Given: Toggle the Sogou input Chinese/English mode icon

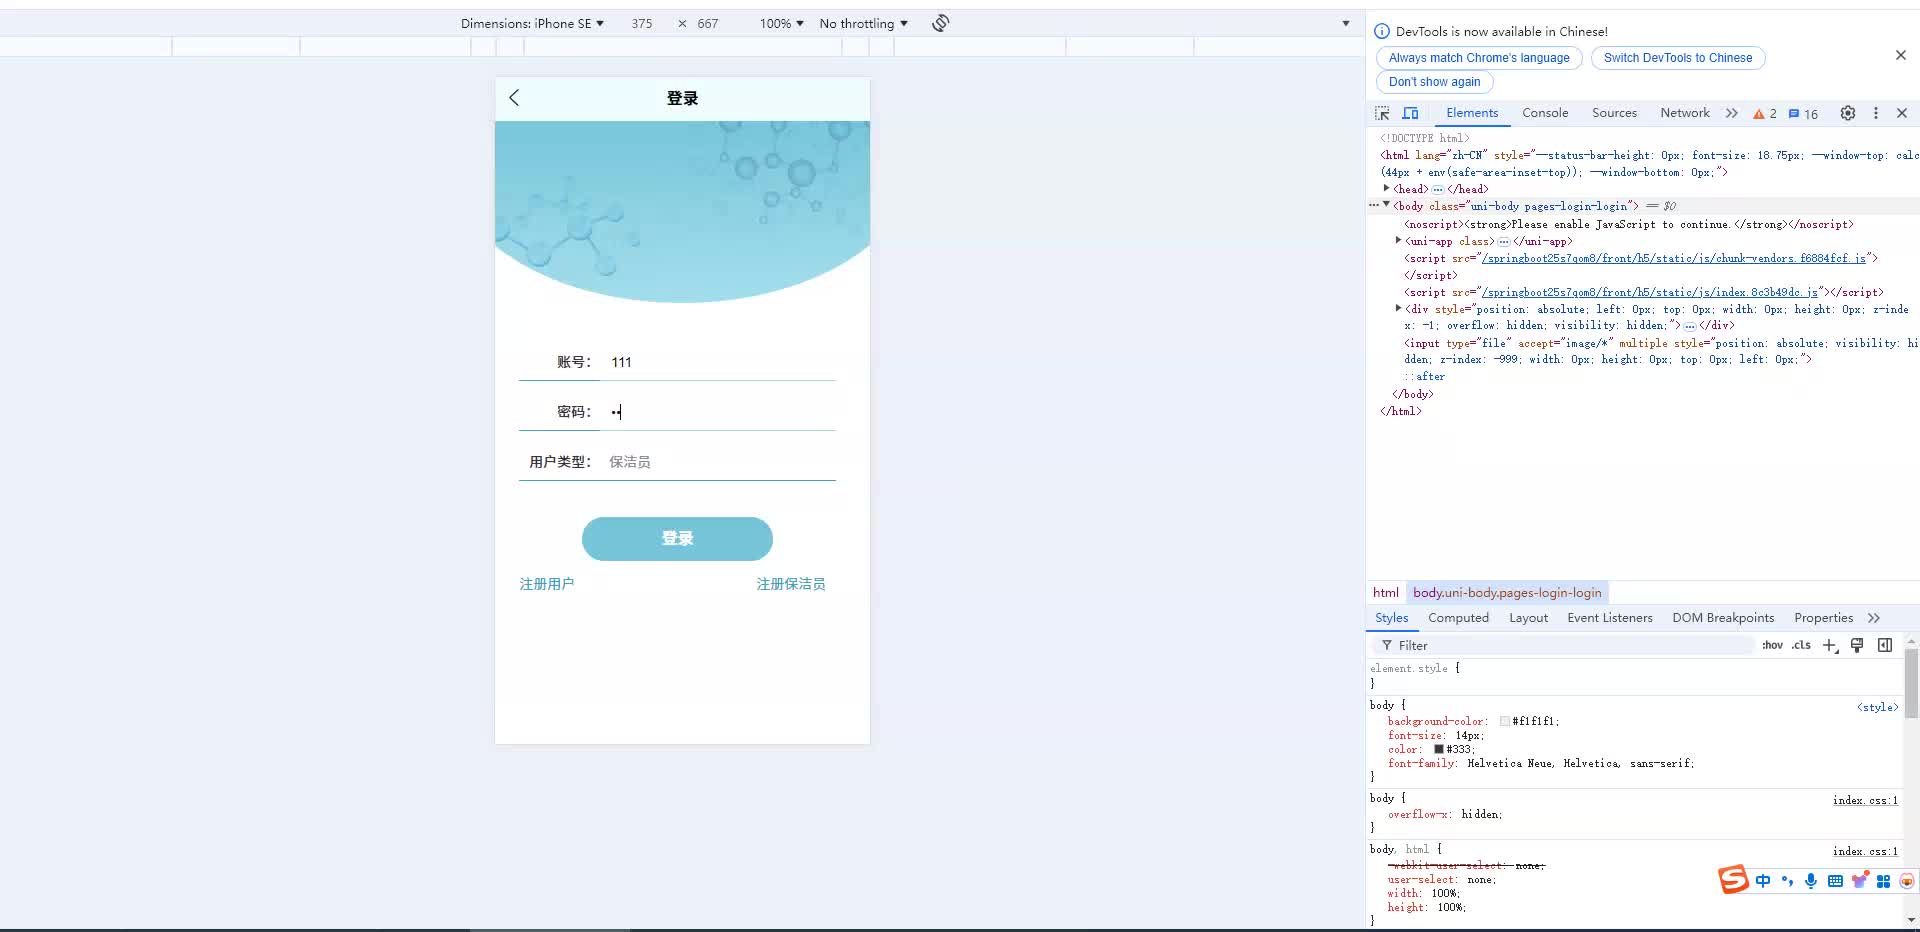Looking at the screenshot, I should point(1762,881).
